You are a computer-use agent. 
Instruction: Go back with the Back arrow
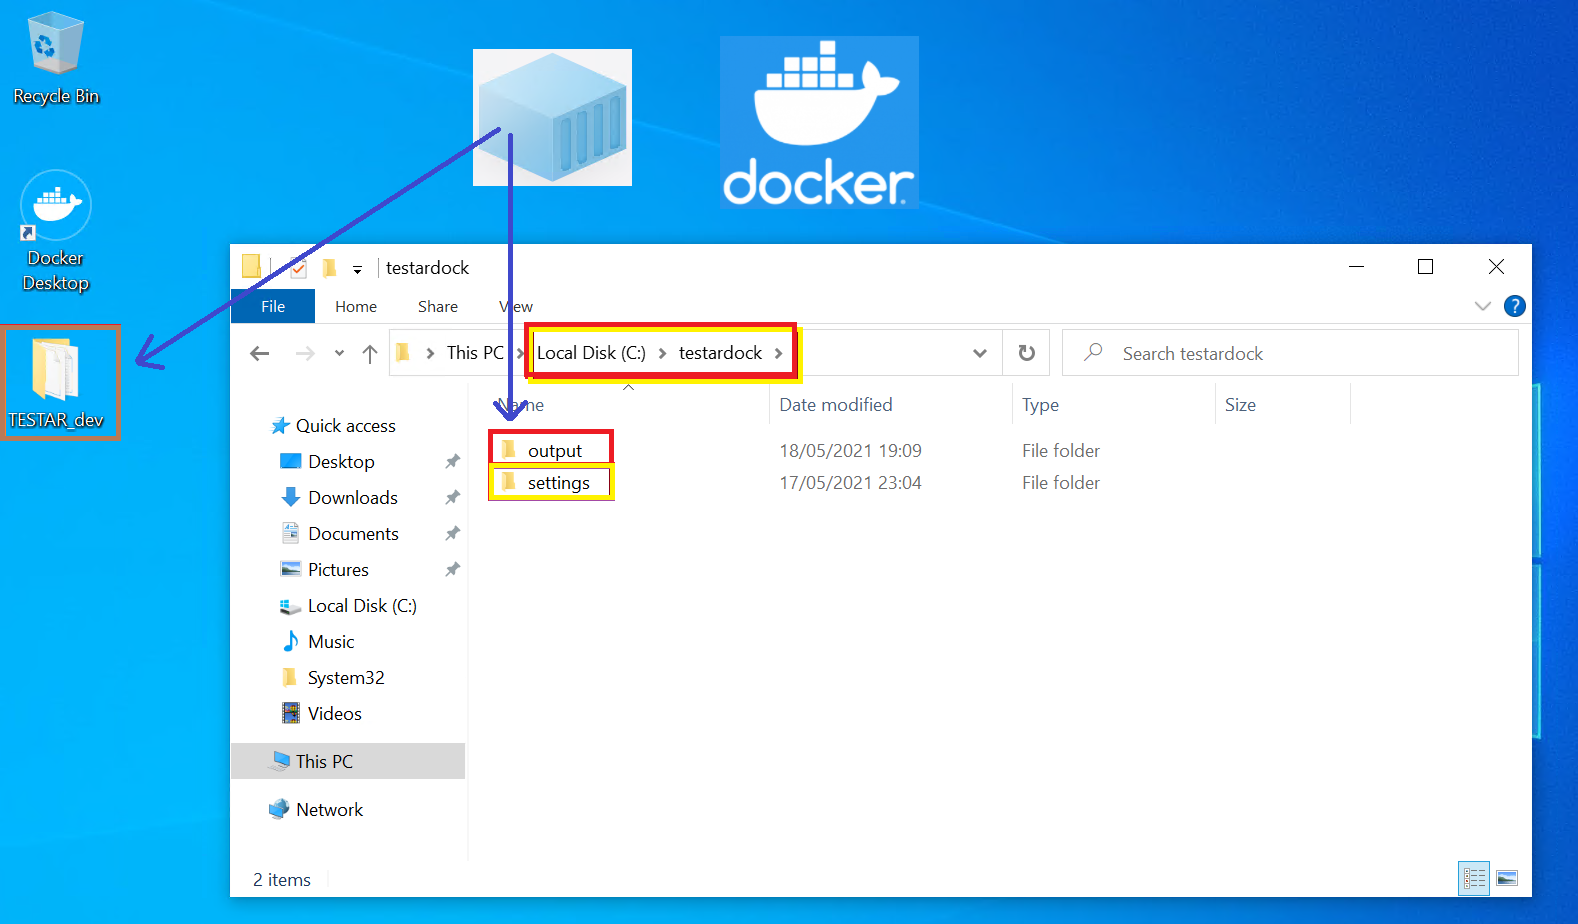point(260,353)
